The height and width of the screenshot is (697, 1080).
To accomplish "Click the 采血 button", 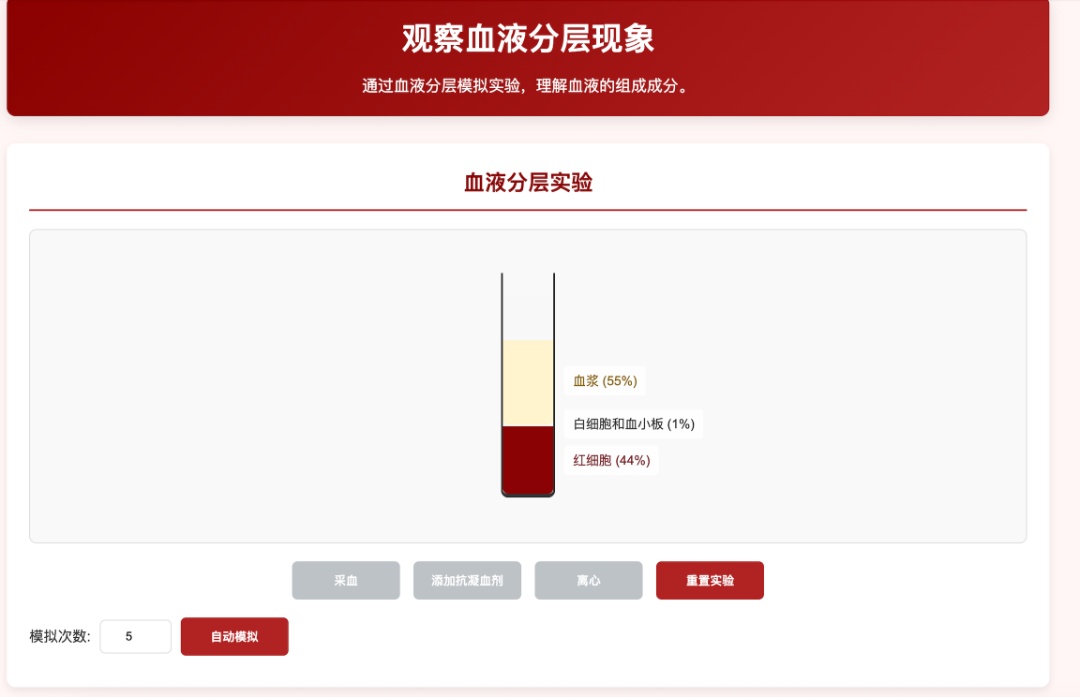I will click(x=345, y=580).
